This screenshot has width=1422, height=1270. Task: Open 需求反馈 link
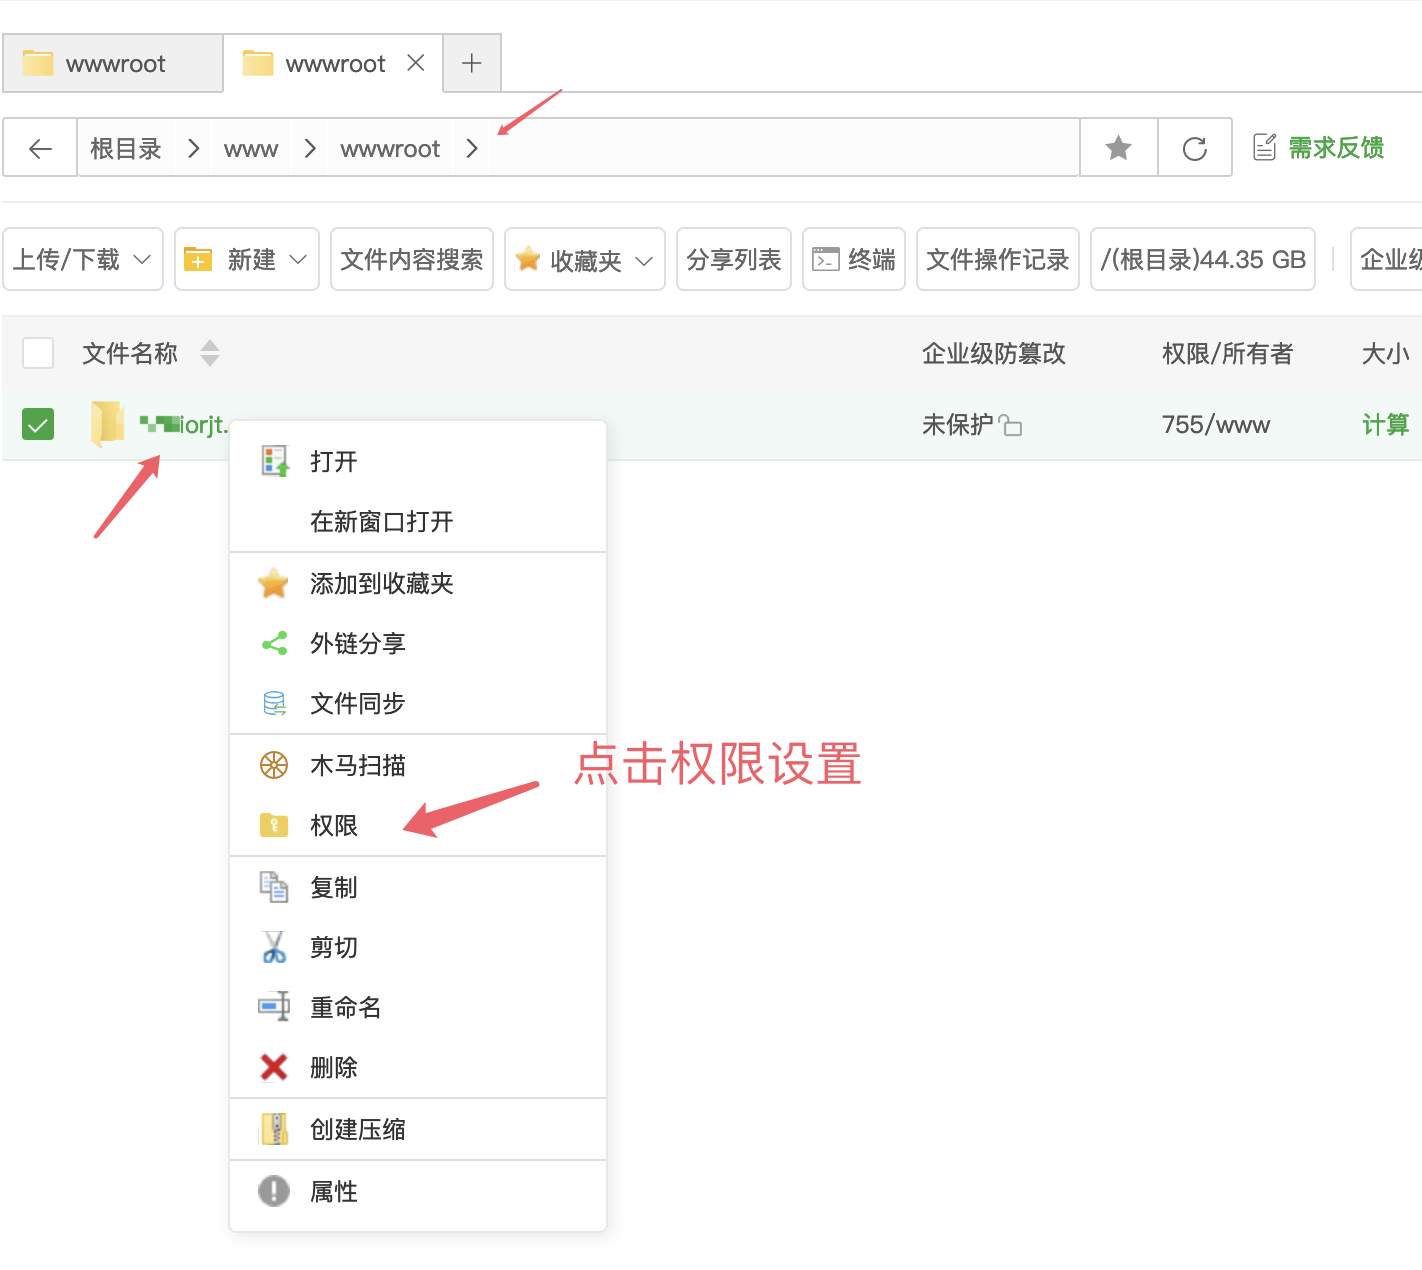[x=1336, y=148]
